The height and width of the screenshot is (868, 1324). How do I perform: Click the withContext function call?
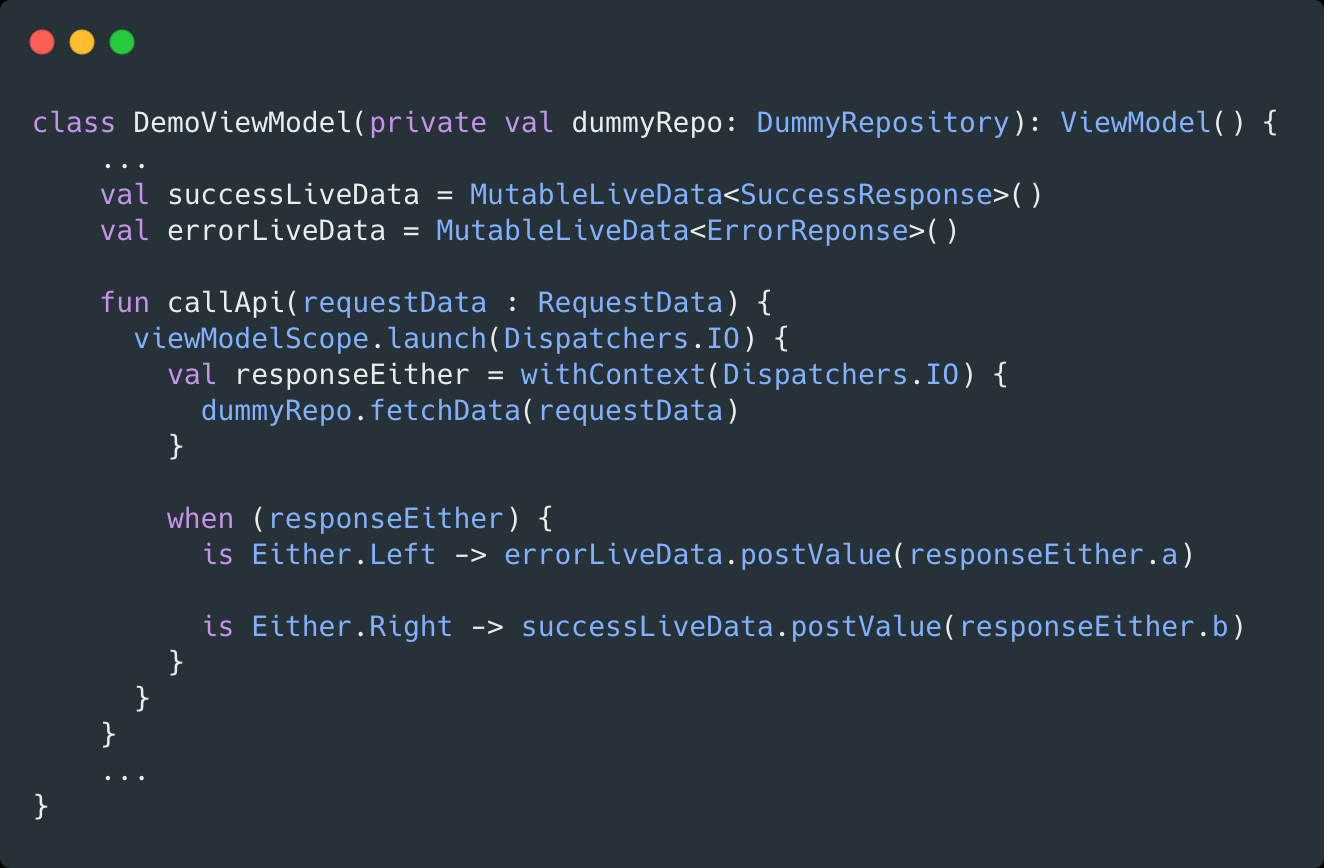[613, 375]
